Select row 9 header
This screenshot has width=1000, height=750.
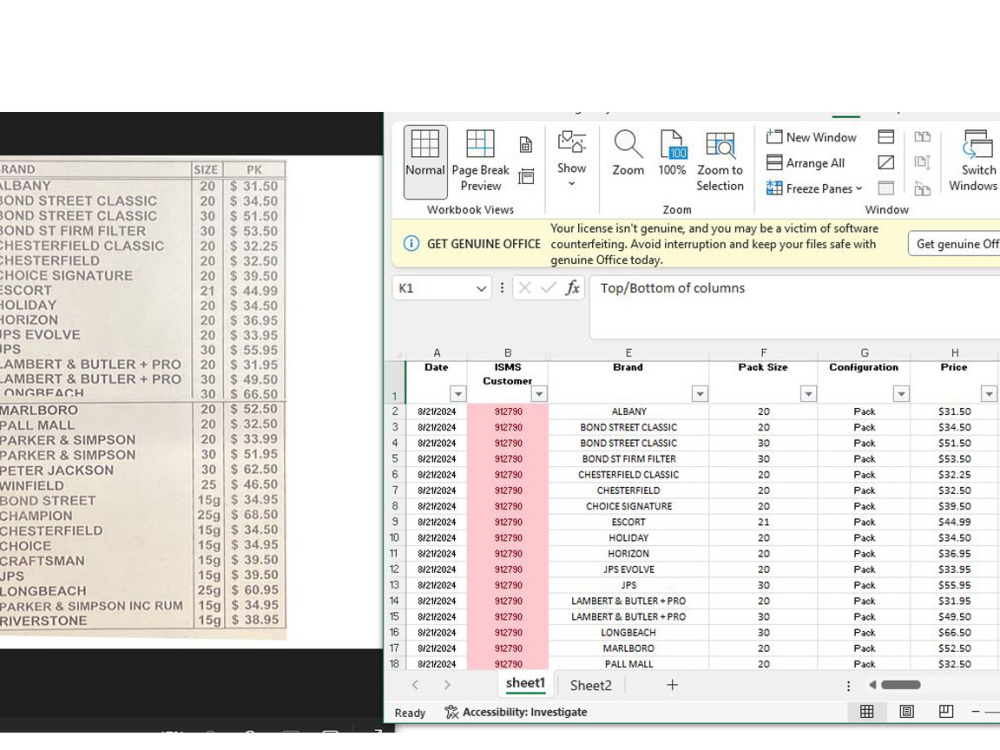click(395, 522)
